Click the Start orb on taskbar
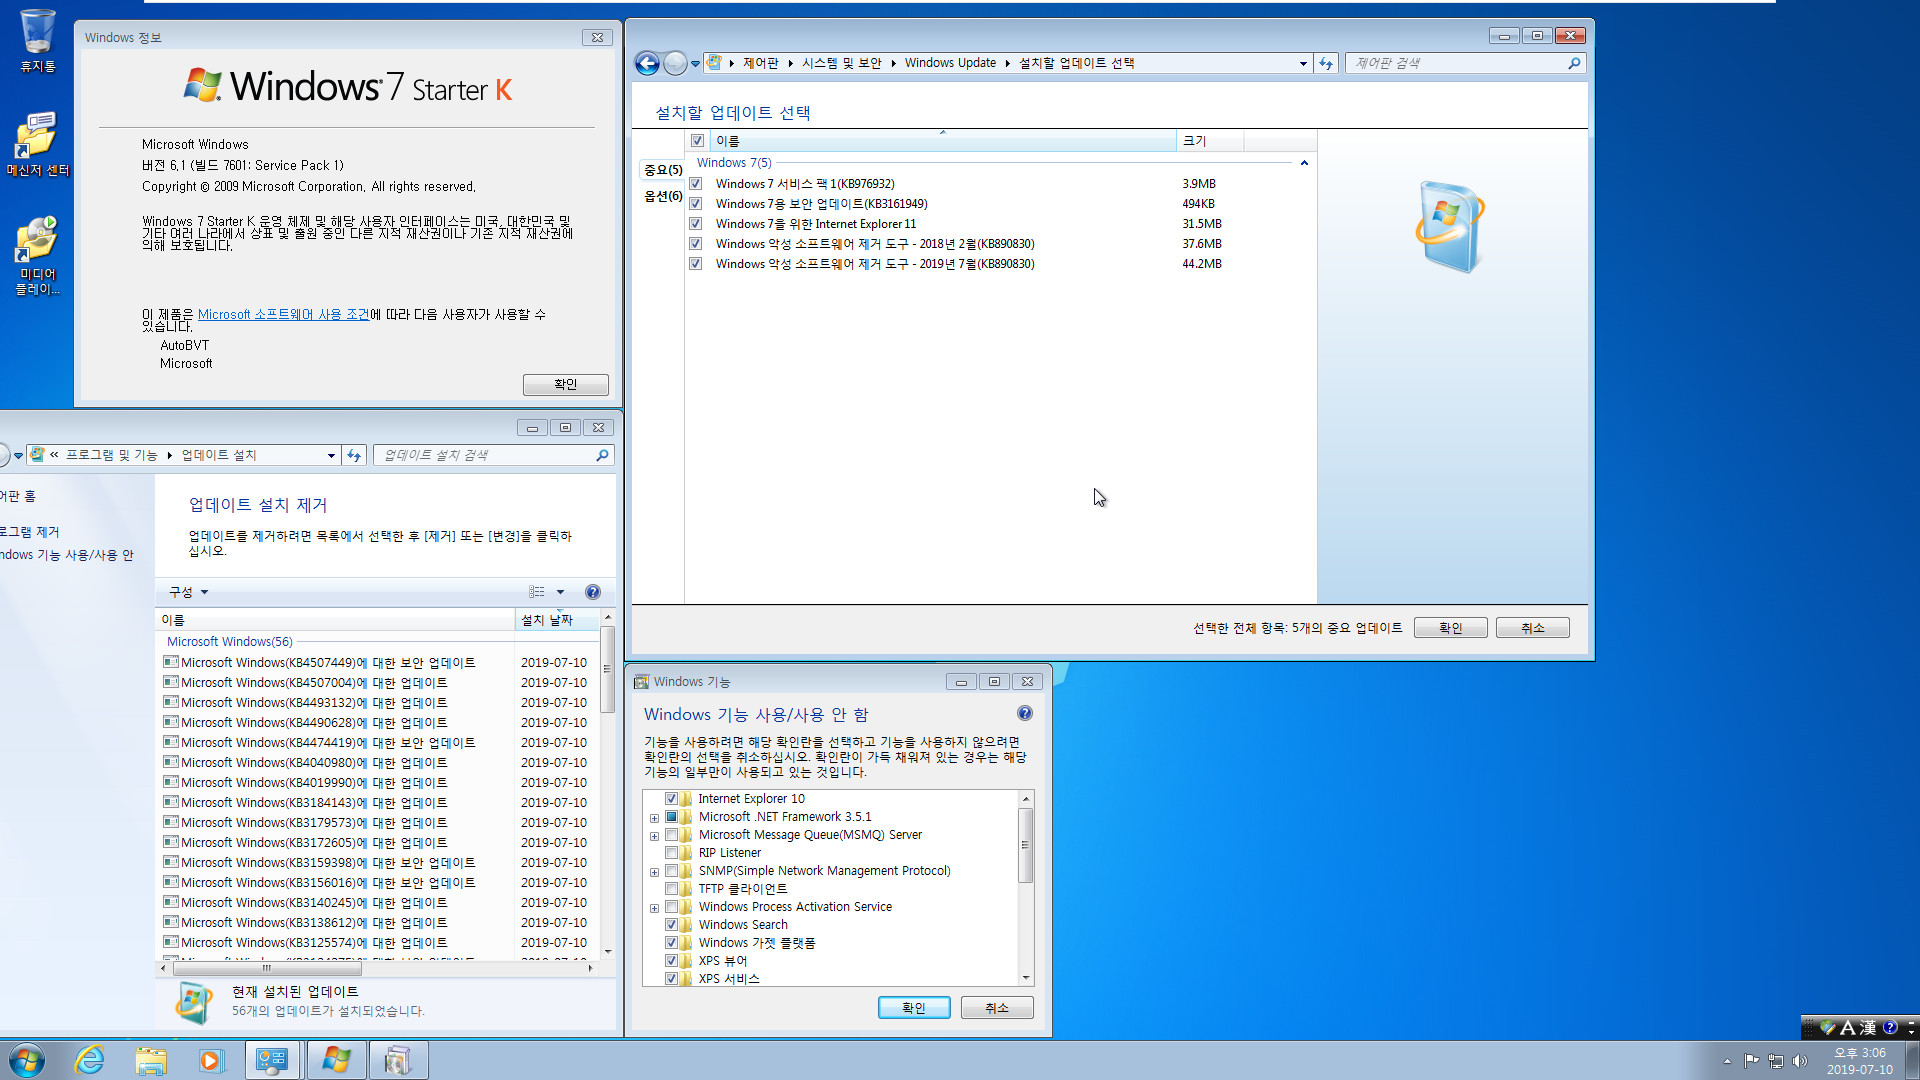 point(26,1060)
